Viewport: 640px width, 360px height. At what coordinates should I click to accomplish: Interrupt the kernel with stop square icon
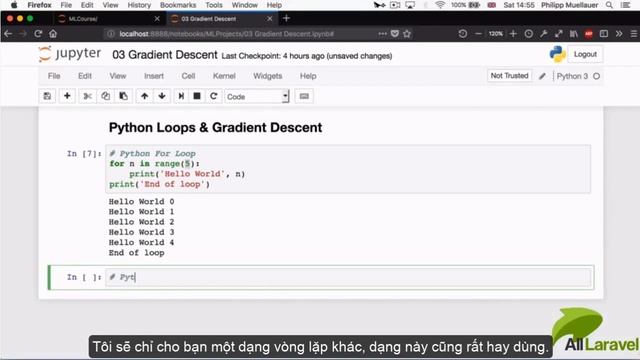[197, 96]
